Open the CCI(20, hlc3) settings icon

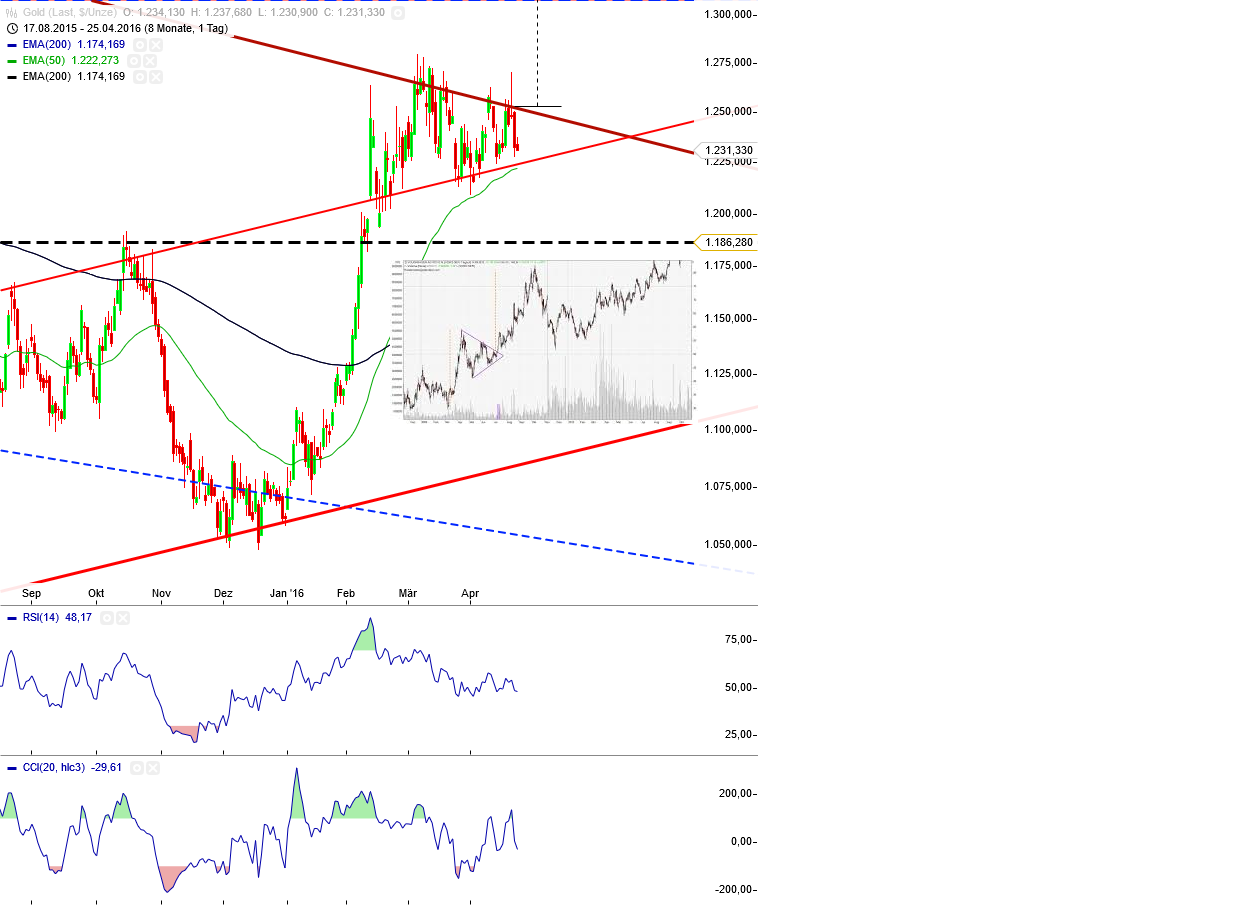click(138, 768)
